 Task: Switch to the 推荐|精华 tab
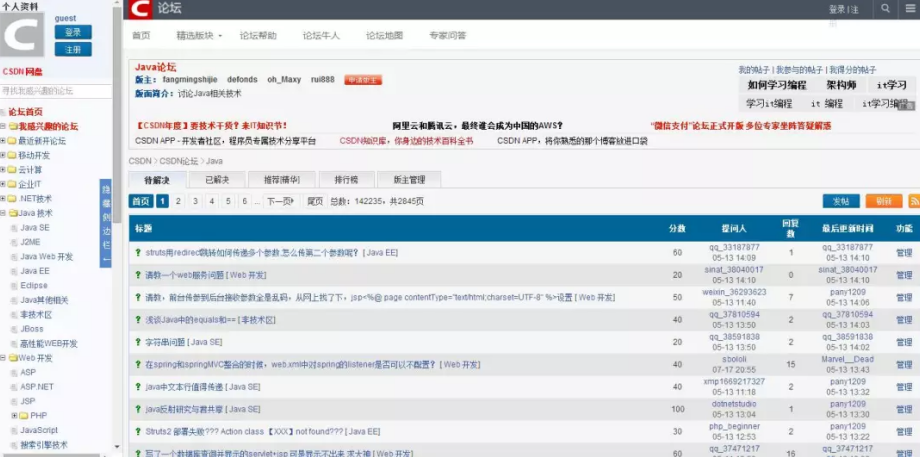282,180
